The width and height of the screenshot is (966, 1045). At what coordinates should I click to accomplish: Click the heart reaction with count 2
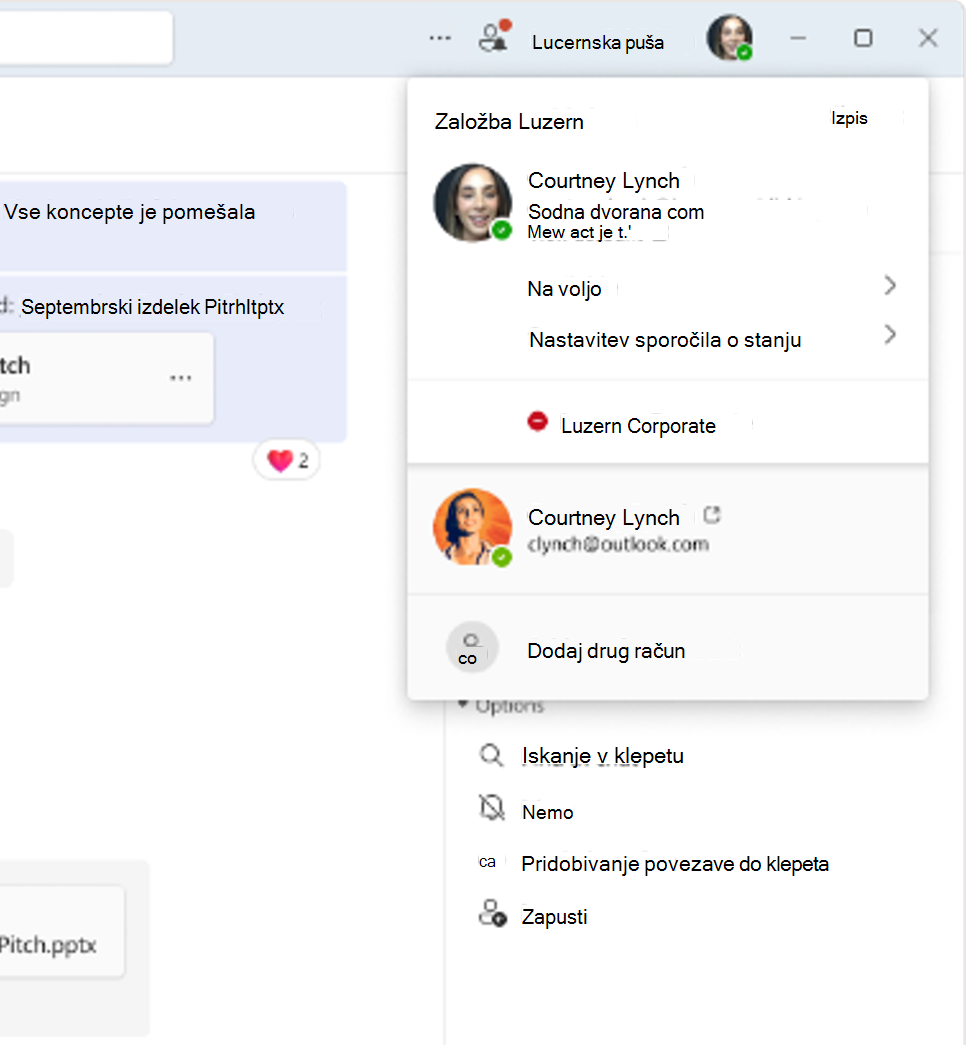click(x=287, y=461)
